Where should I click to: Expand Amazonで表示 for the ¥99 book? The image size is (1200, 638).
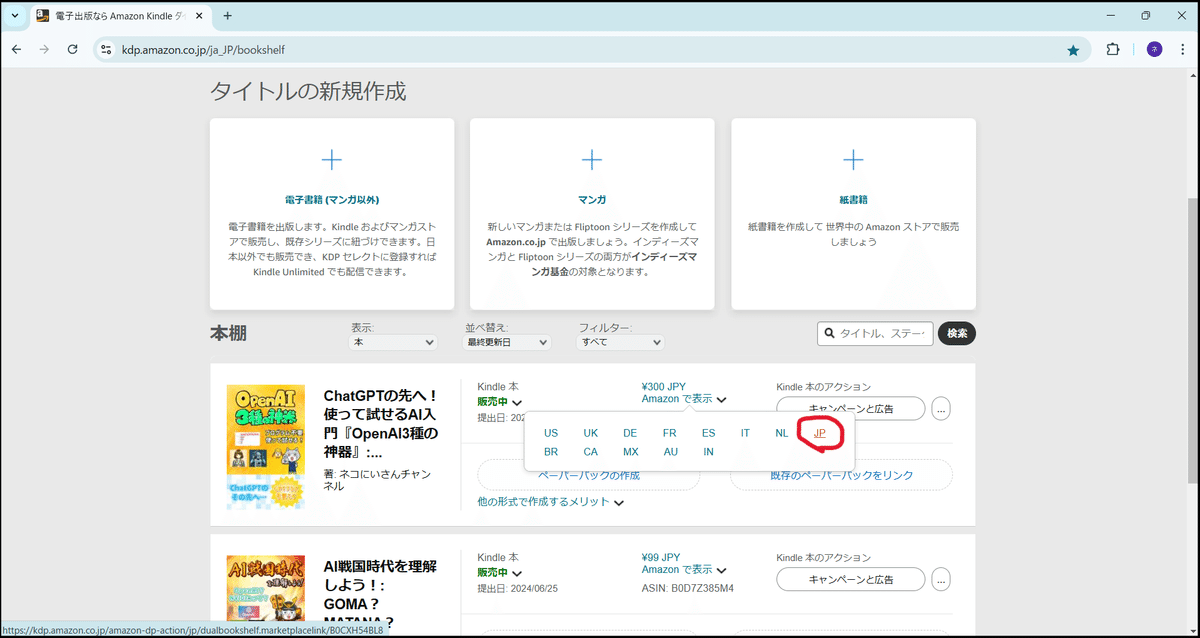[x=684, y=569]
